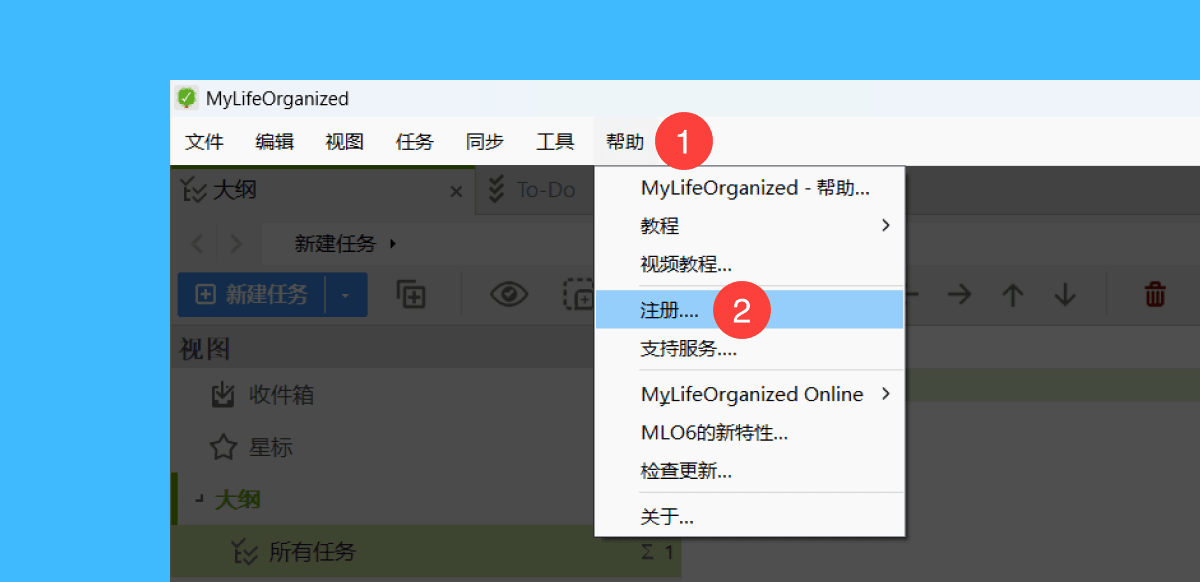Open the 视图 menu
Viewport: 1200px width, 582px height.
(x=344, y=142)
